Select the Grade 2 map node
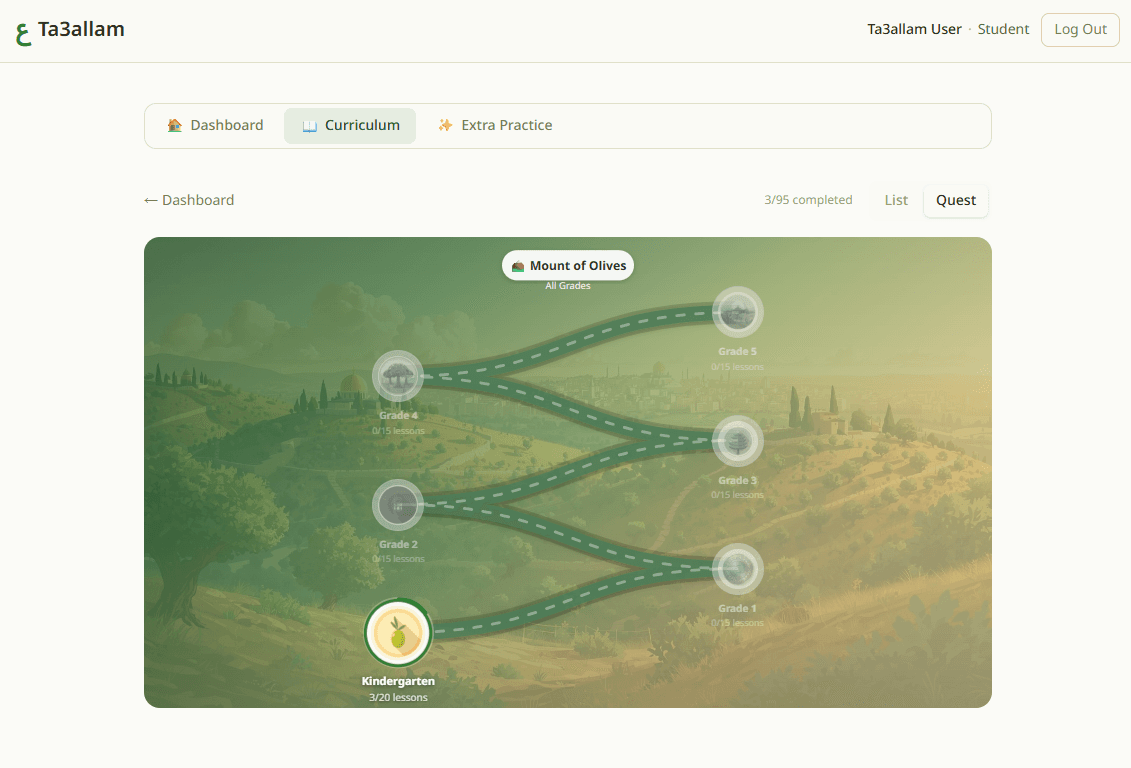This screenshot has height=768, width=1131. pos(398,505)
